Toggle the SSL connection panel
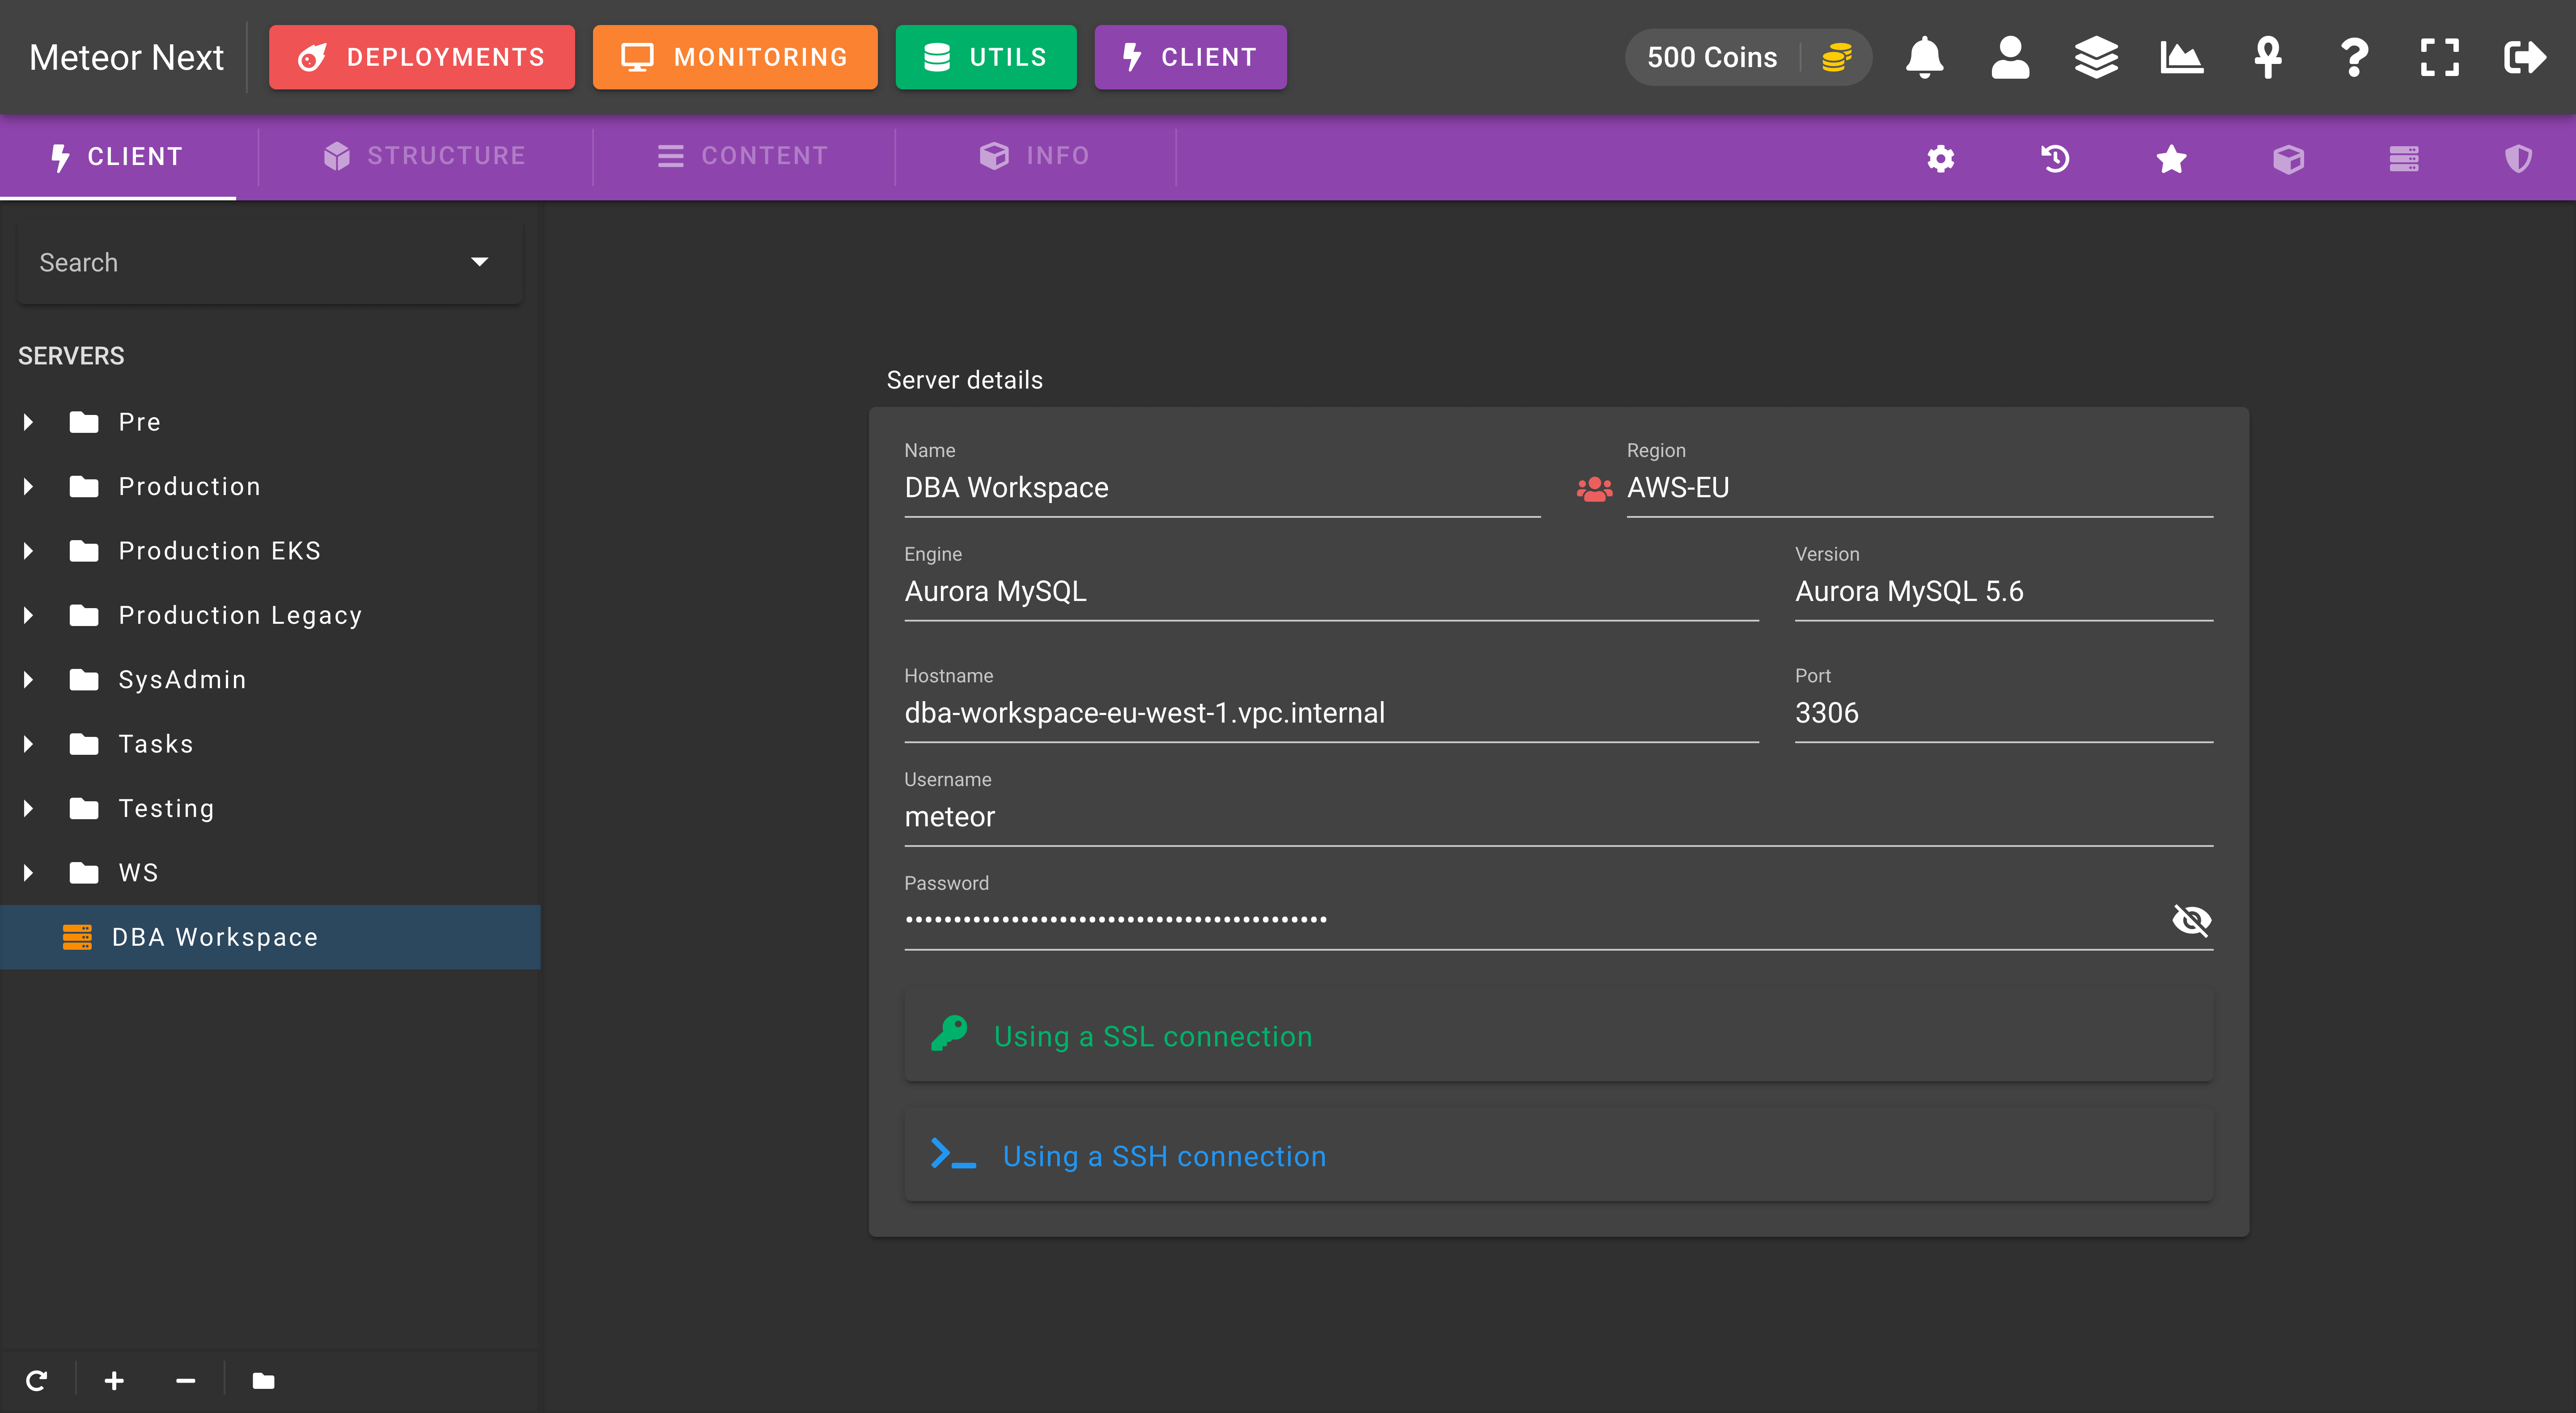This screenshot has width=2576, height=1413. click(1558, 1036)
